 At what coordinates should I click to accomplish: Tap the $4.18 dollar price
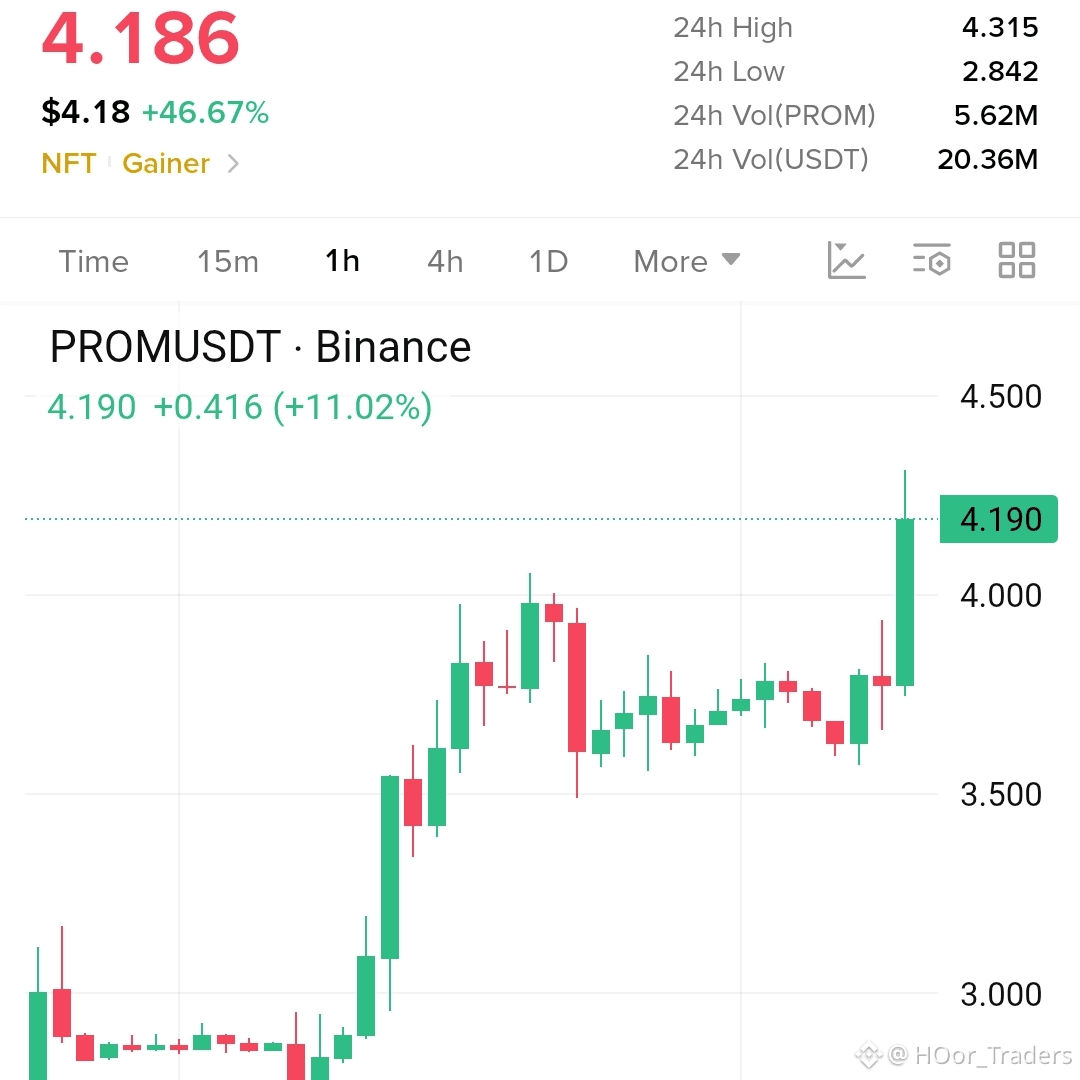point(85,112)
